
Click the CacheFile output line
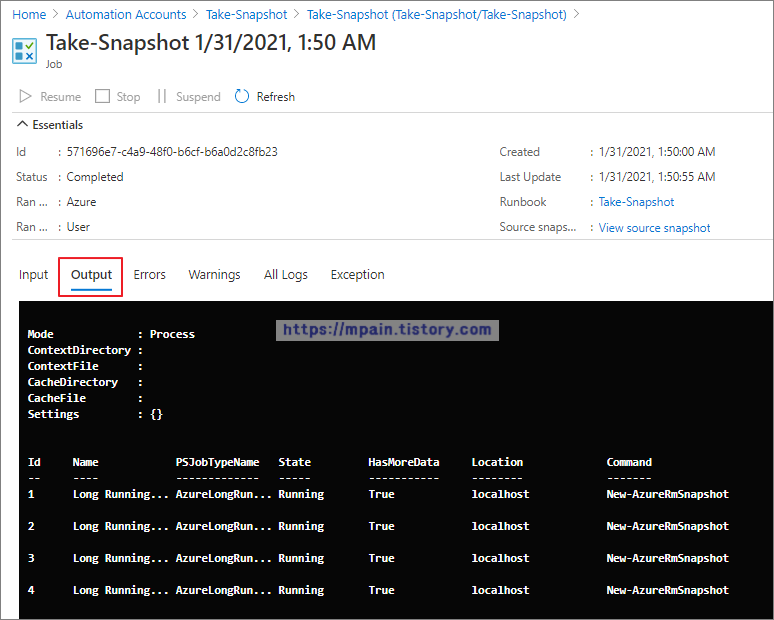point(85,398)
